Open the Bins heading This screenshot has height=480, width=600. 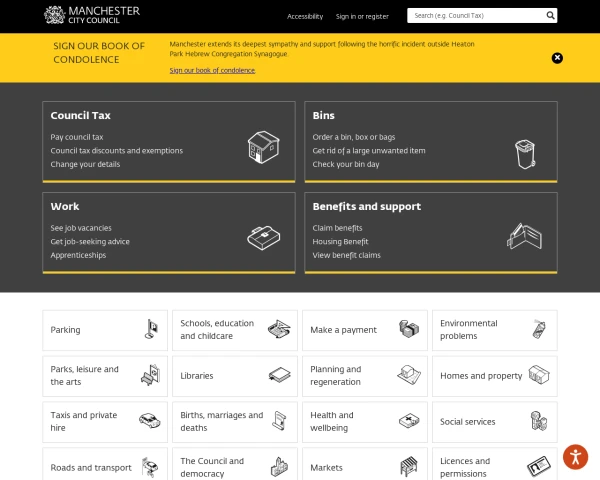point(323,116)
